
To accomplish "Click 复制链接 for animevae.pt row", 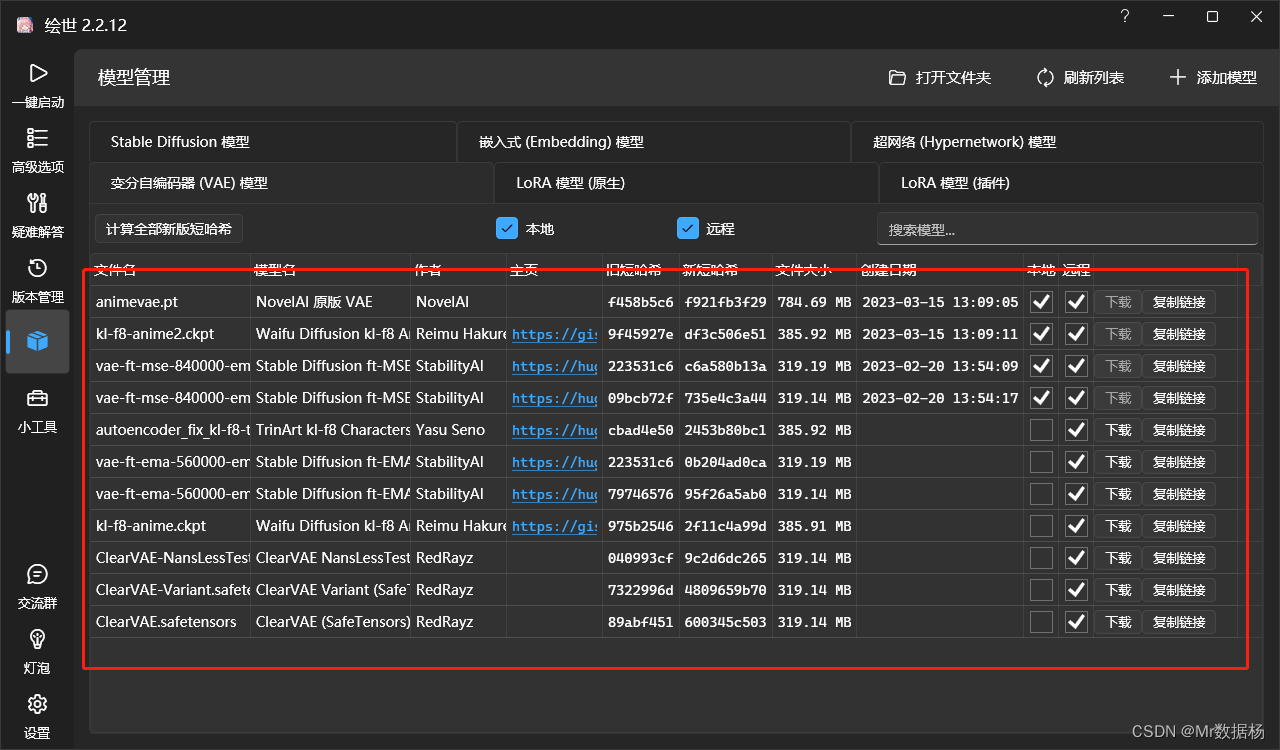I will pyautogui.click(x=1179, y=302).
